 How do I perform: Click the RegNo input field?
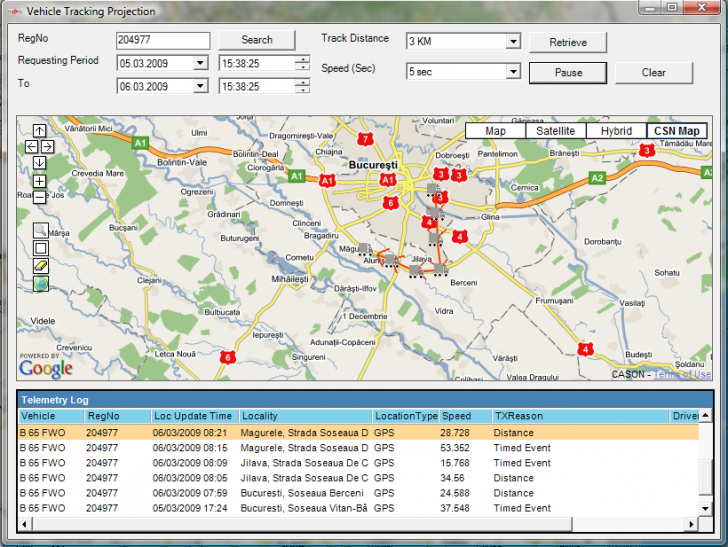(x=163, y=40)
